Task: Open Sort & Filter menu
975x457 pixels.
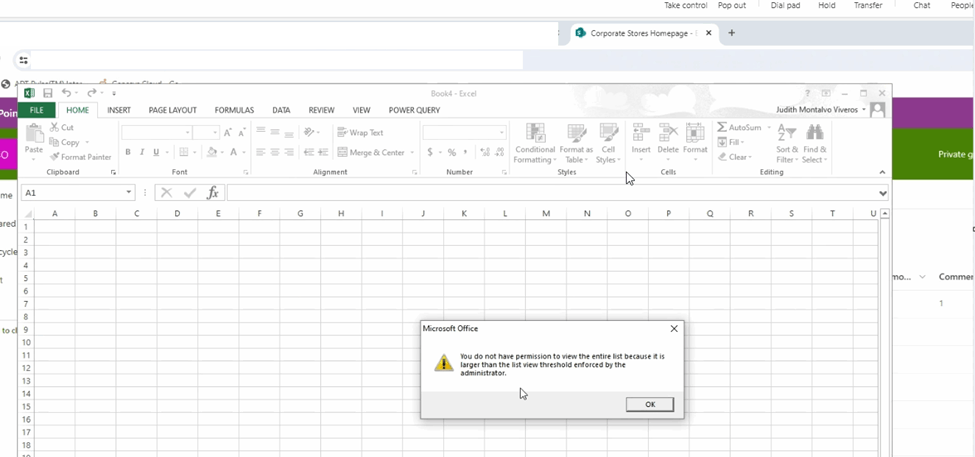Action: [787, 144]
